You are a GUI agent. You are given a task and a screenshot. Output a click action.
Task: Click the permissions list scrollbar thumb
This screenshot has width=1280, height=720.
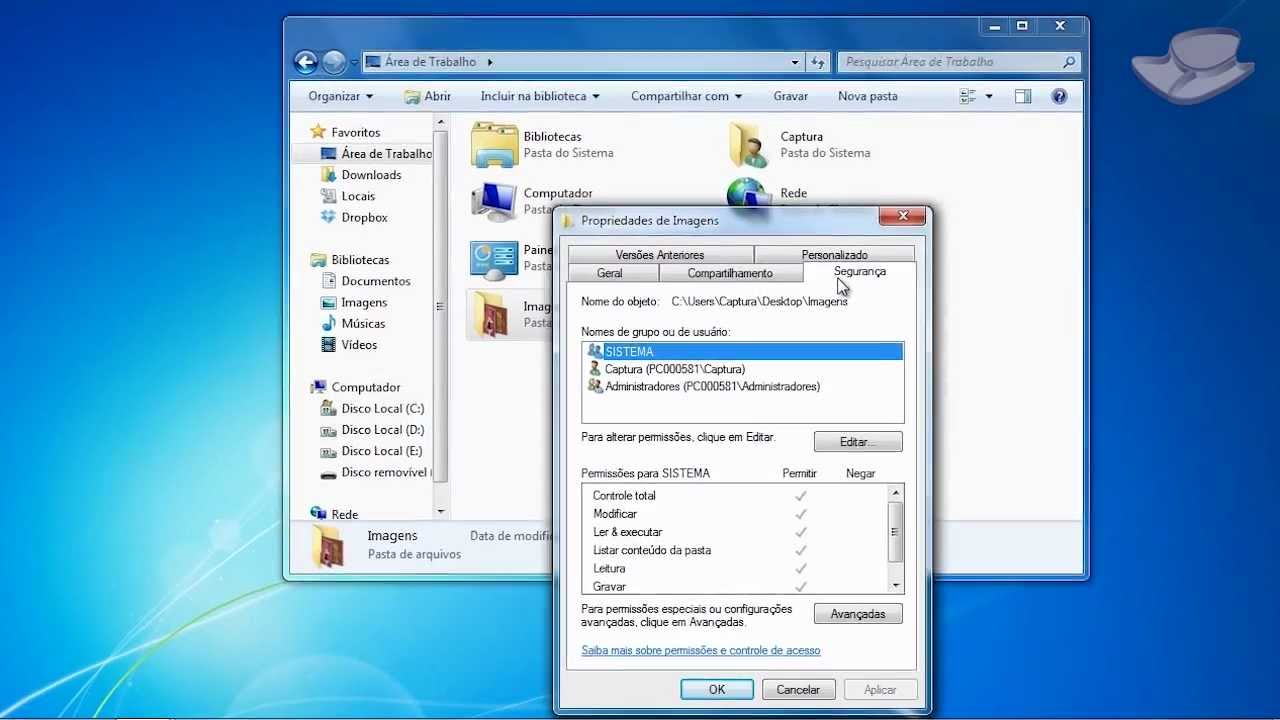pos(896,532)
